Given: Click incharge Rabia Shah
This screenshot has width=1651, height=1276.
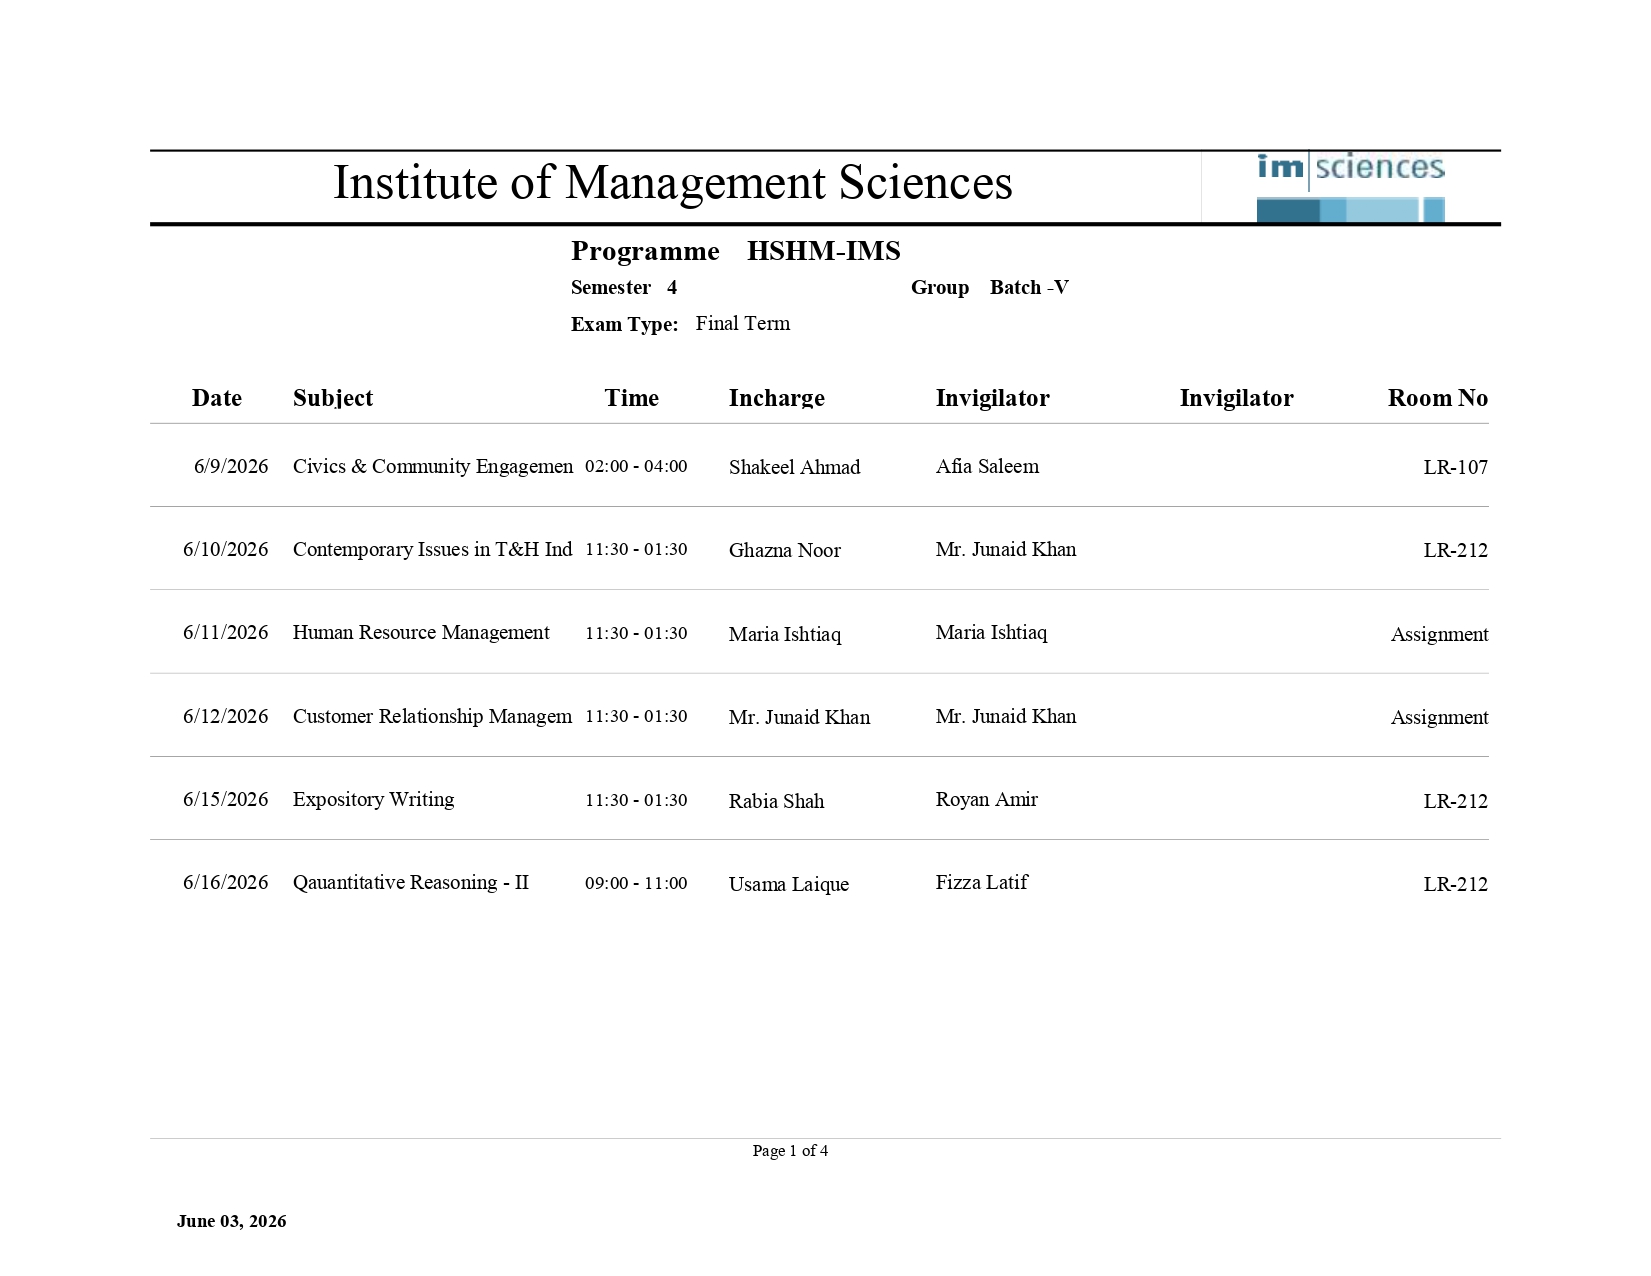Looking at the screenshot, I should point(776,801).
